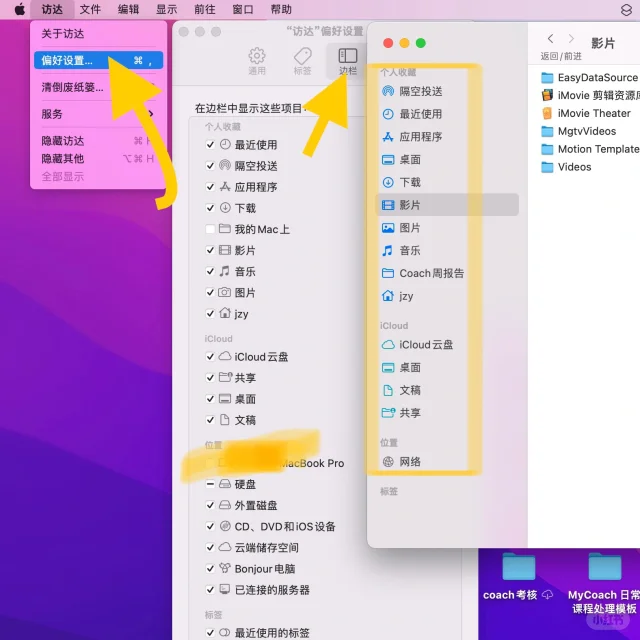
Task: Toggle the 影片 checkbox in preferences
Action: (x=210, y=250)
